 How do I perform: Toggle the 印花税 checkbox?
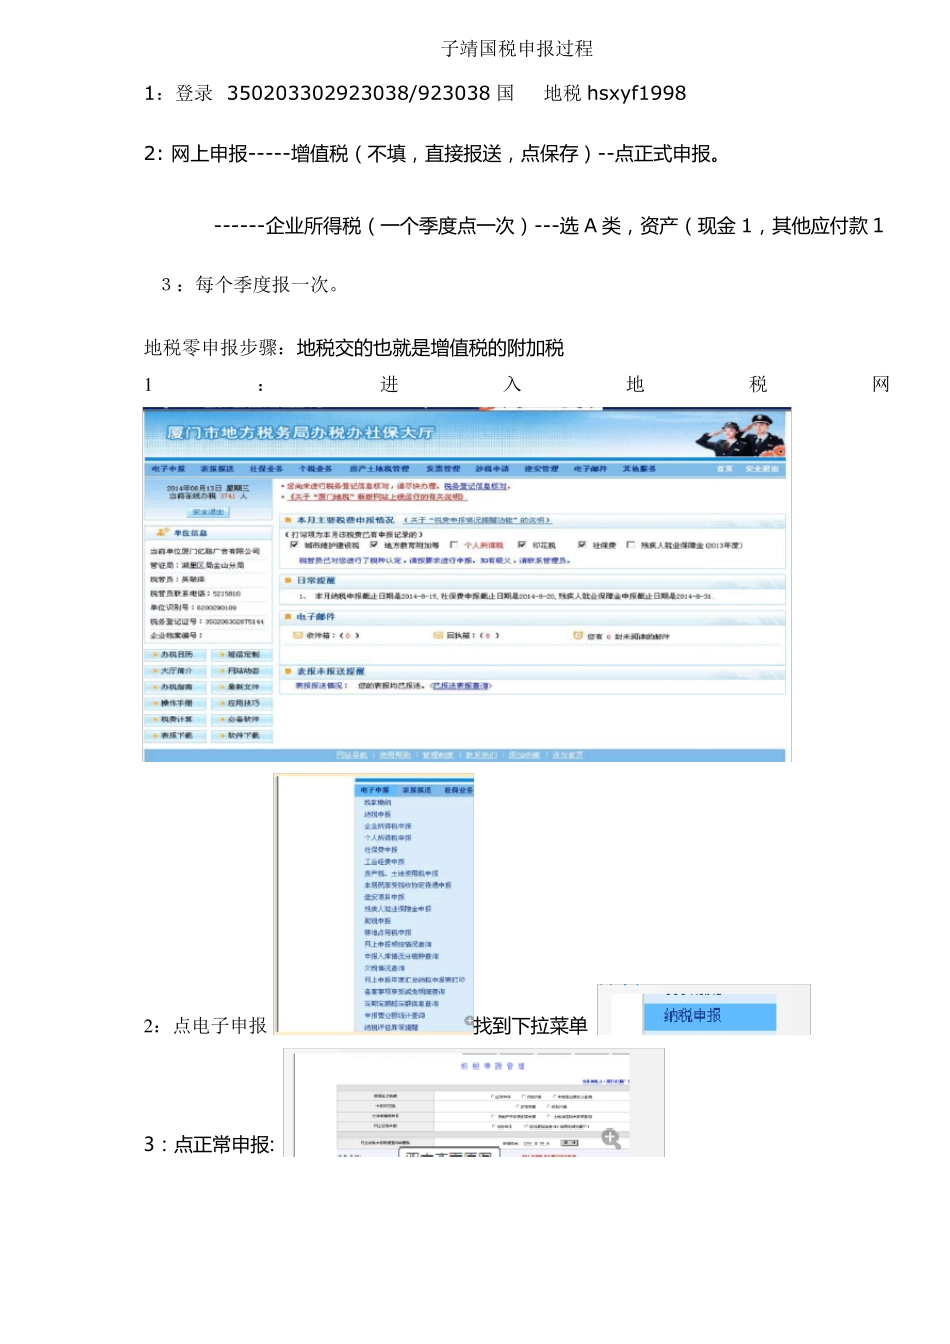point(521,545)
